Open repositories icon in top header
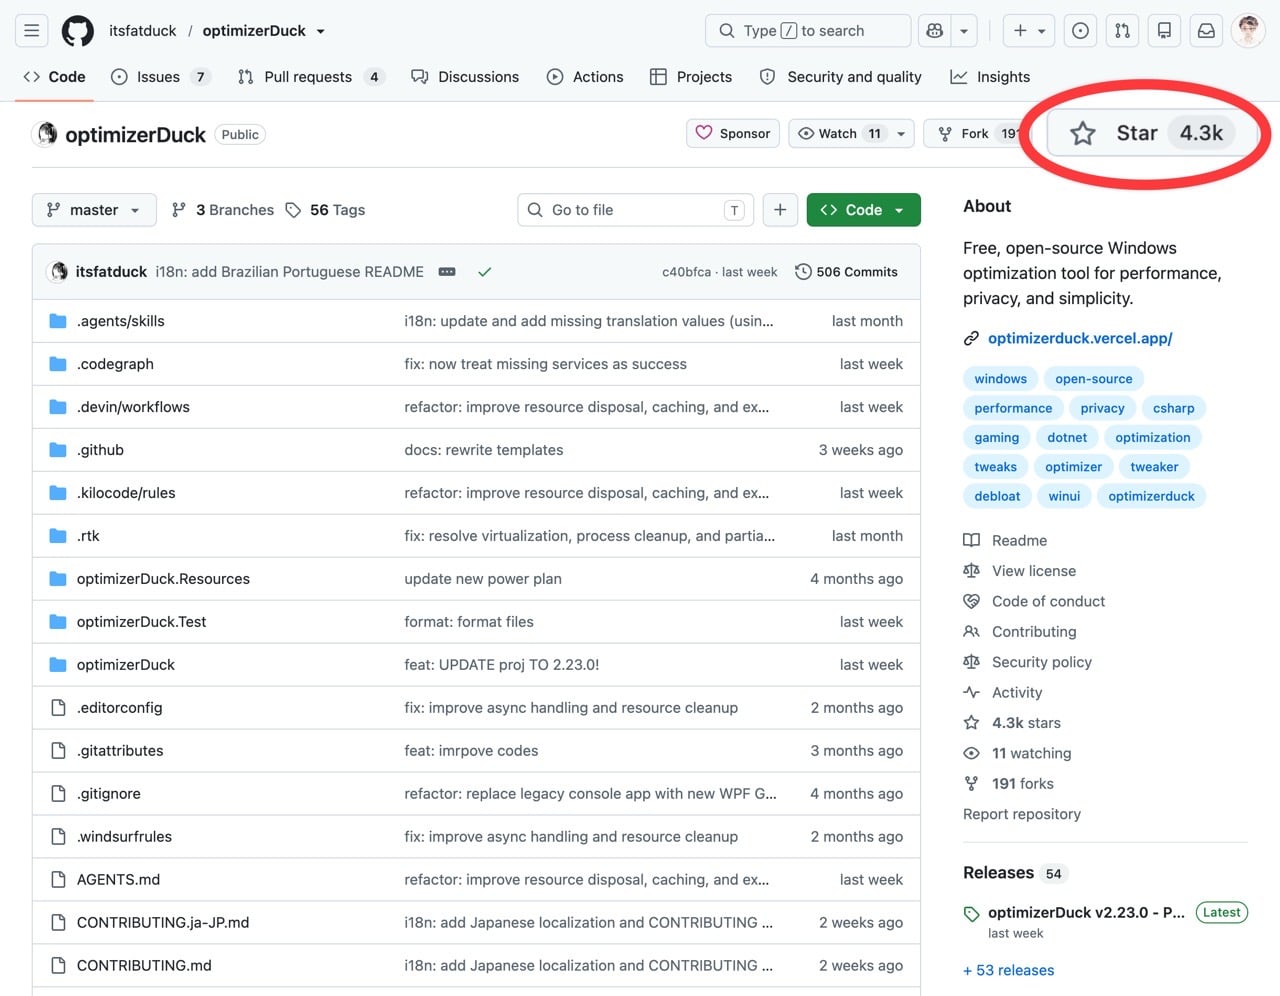The image size is (1280, 996). 1165,31
